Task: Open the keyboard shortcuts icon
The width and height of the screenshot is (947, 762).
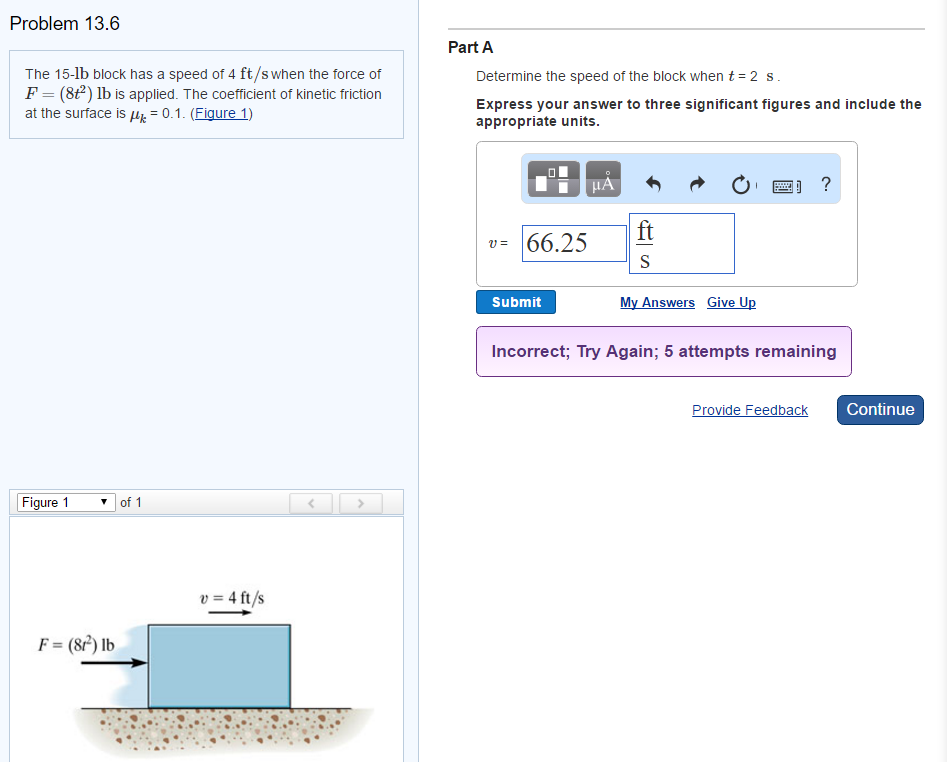Action: click(785, 184)
